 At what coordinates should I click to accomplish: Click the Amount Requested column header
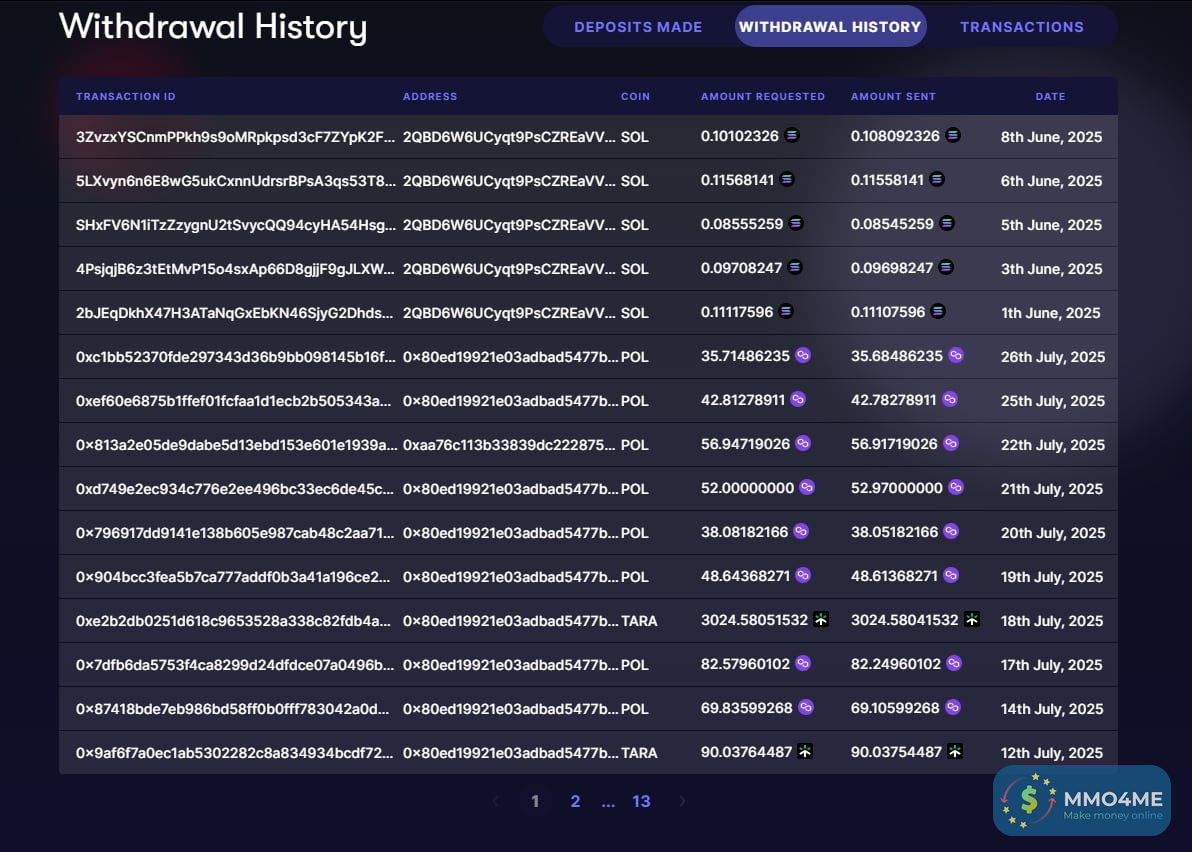[x=762, y=97]
